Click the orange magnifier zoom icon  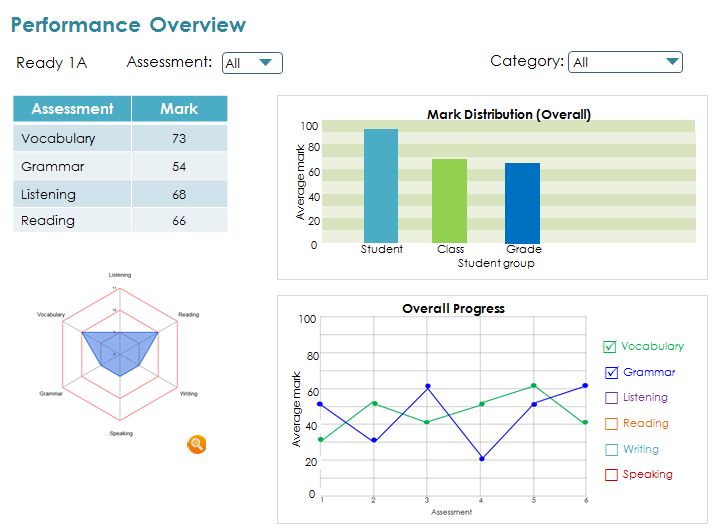(196, 444)
